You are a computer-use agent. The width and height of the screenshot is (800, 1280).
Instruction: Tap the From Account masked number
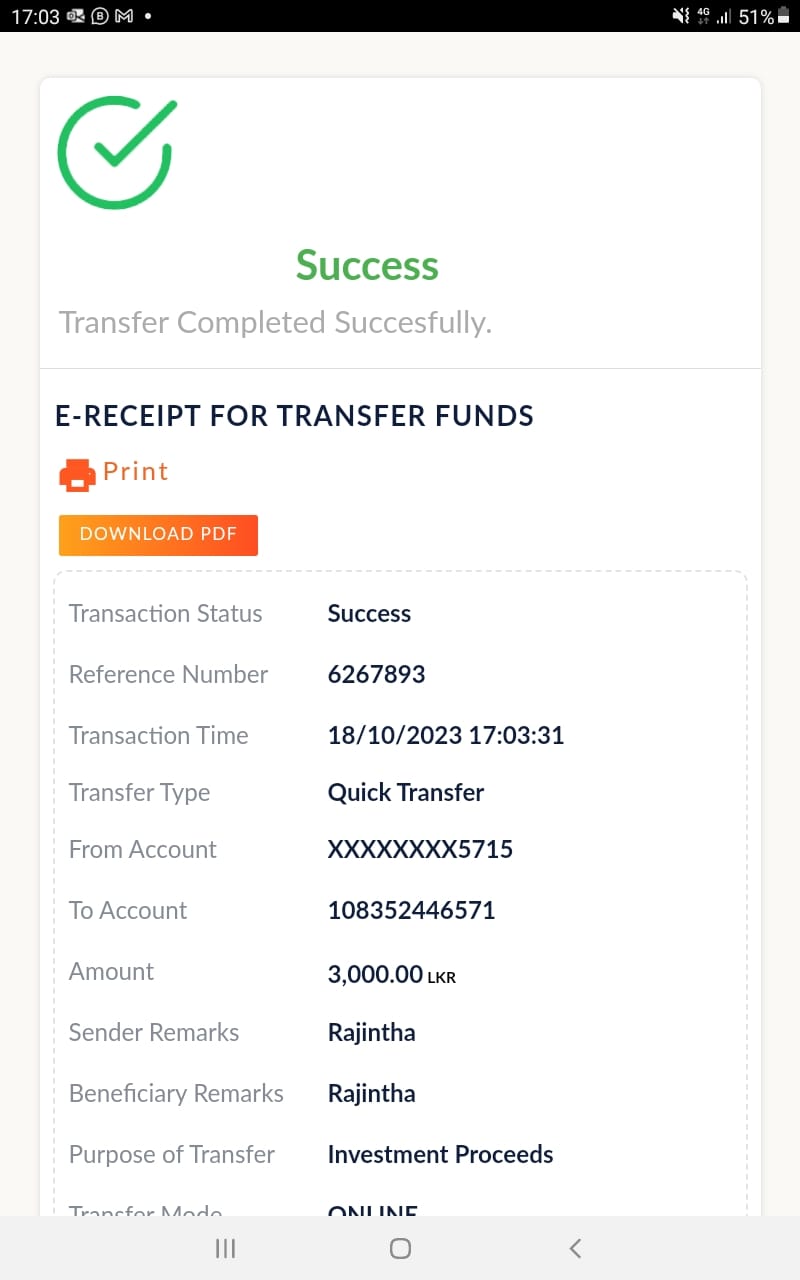coord(420,850)
